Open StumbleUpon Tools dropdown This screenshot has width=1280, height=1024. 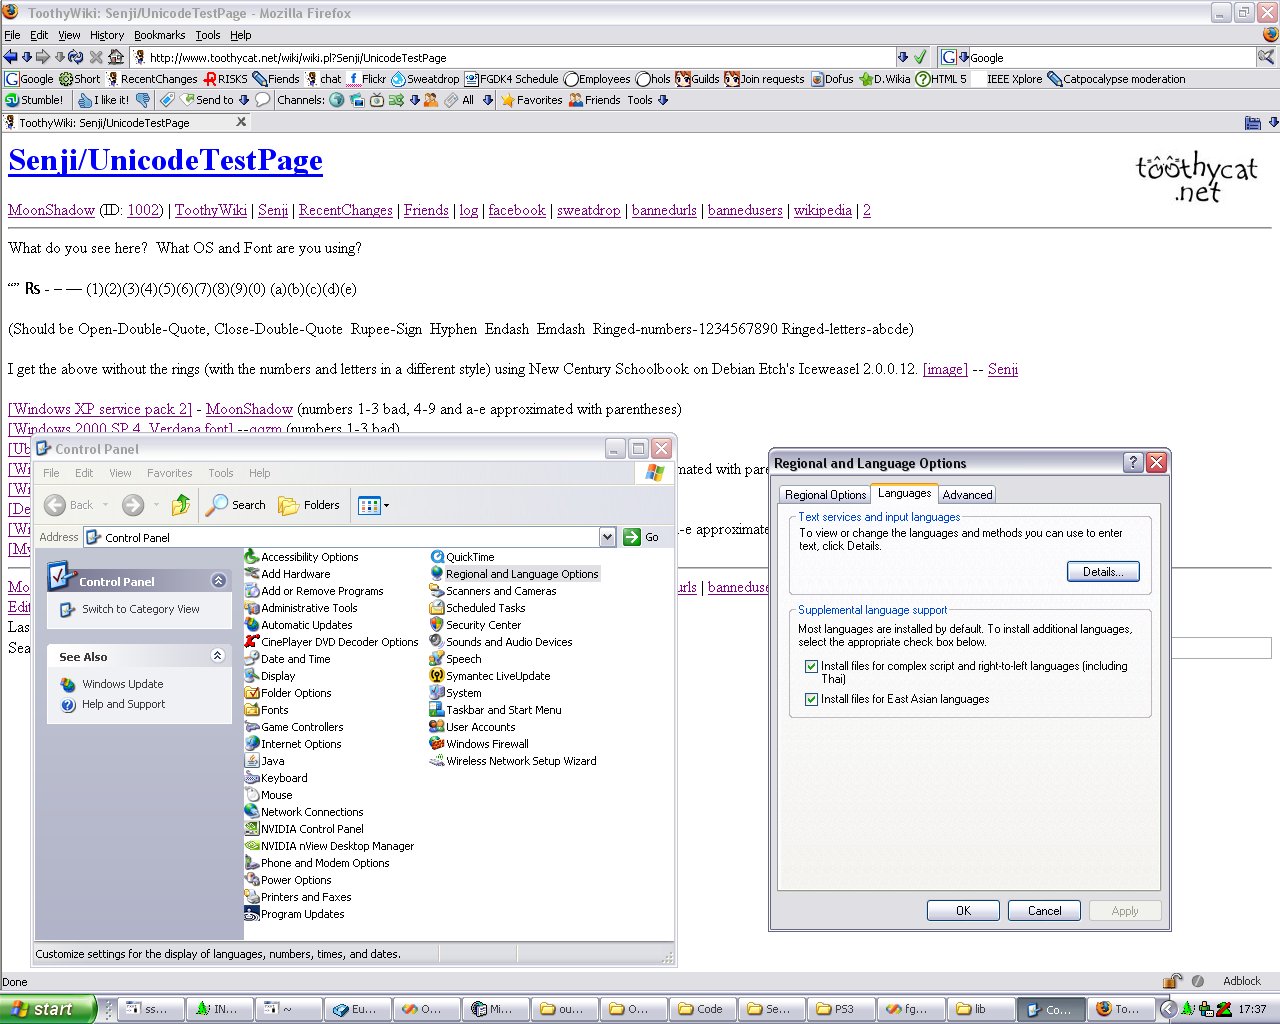pyautogui.click(x=663, y=100)
